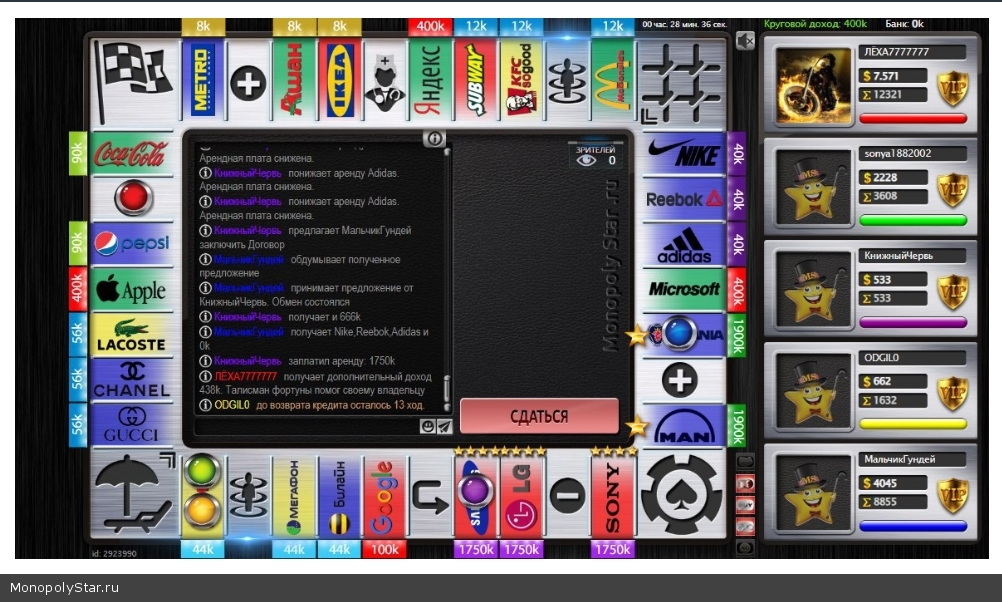The image size is (1002, 602).
Task: Open the emoji smiley picker in chat
Action: 428,426
